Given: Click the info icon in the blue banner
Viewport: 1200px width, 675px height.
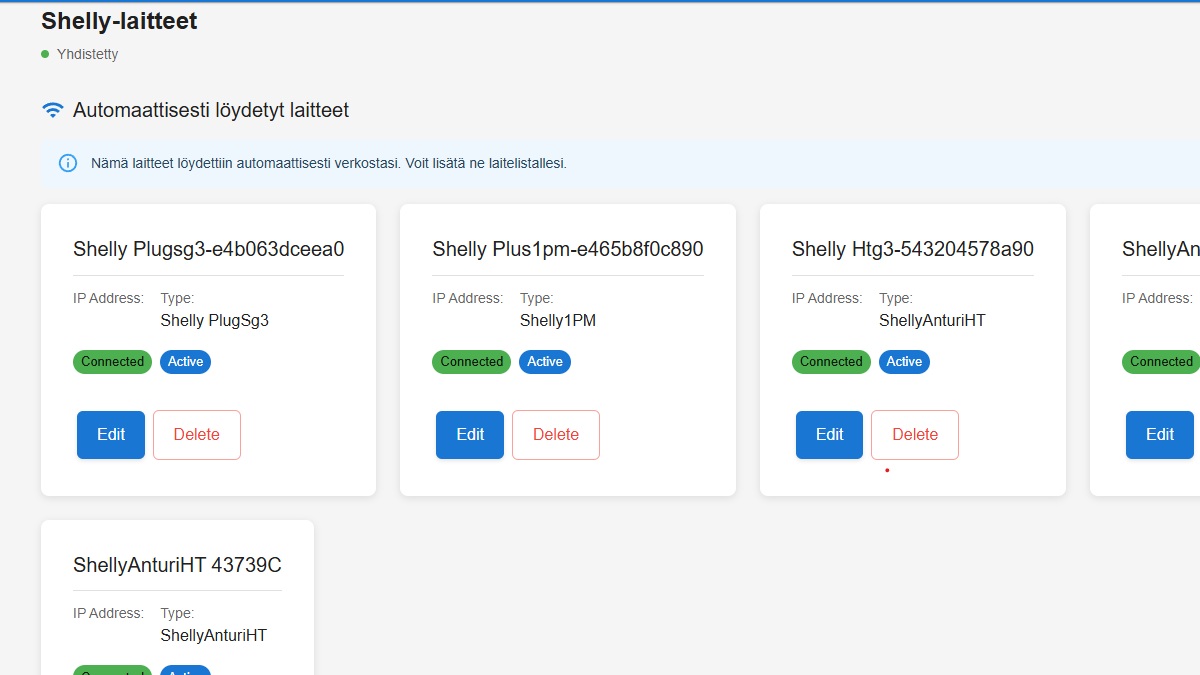Looking at the screenshot, I should click(68, 163).
